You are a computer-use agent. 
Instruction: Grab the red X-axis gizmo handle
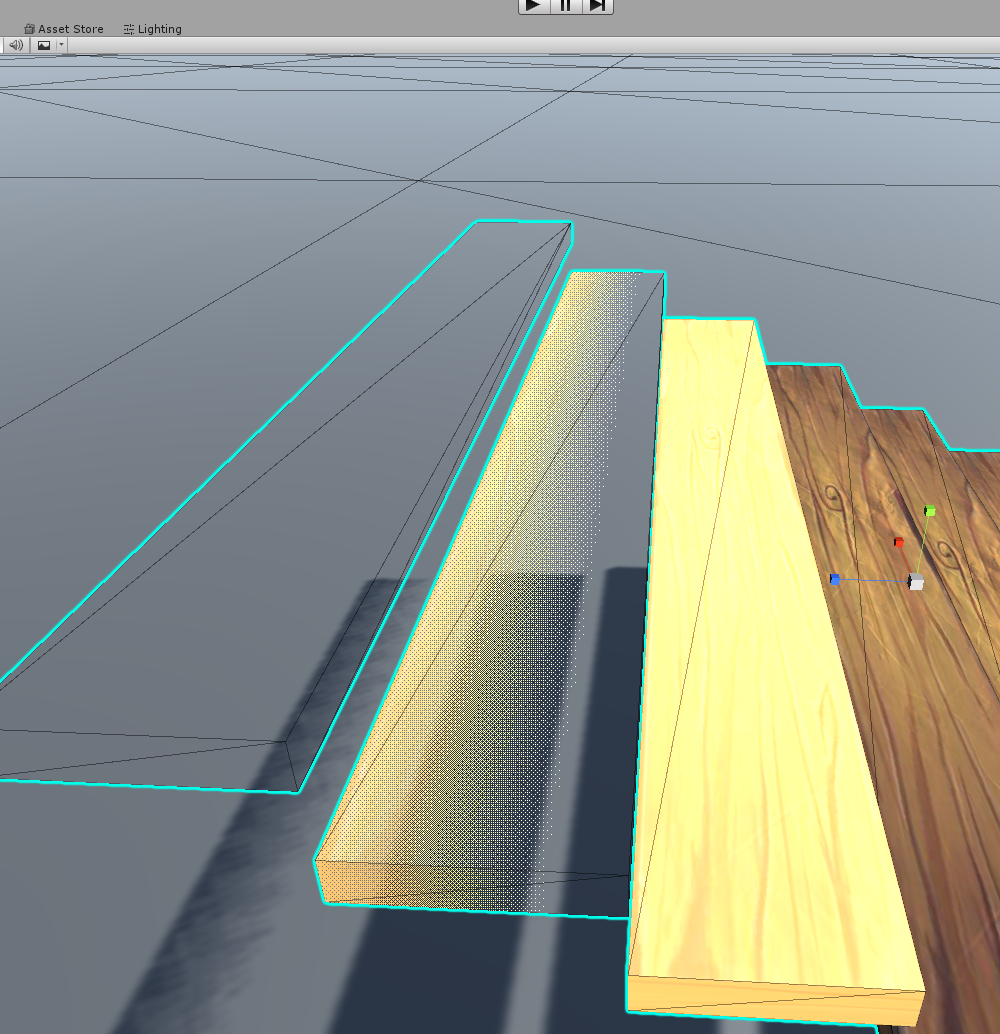(x=899, y=542)
